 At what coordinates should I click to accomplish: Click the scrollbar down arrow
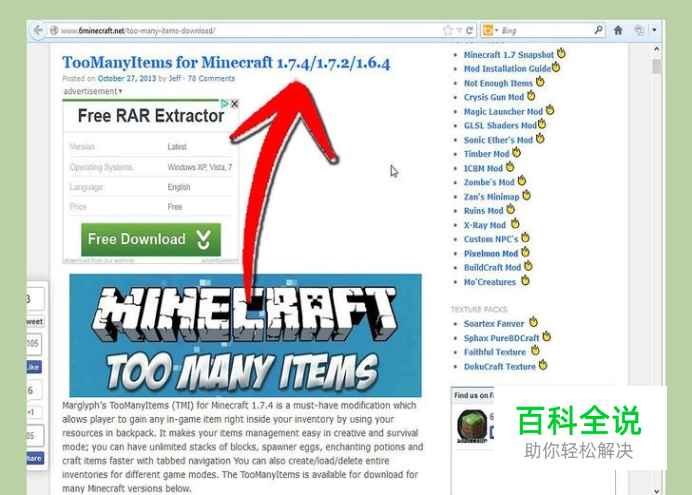point(657,491)
